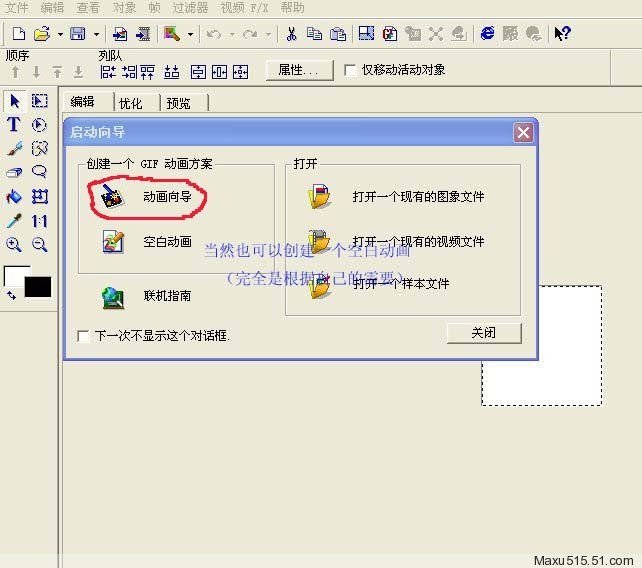
Task: Choose the 动画向导 animation wizard option
Action: pyautogui.click(x=147, y=197)
